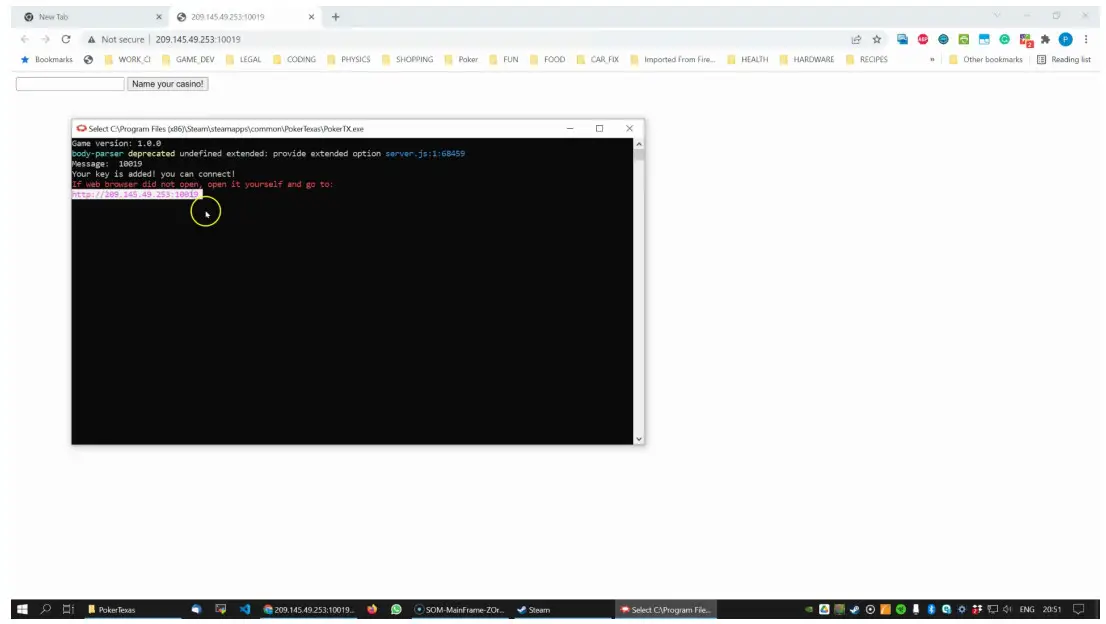Open the Windows Start menu
1106x624 pixels.
pos(22,609)
